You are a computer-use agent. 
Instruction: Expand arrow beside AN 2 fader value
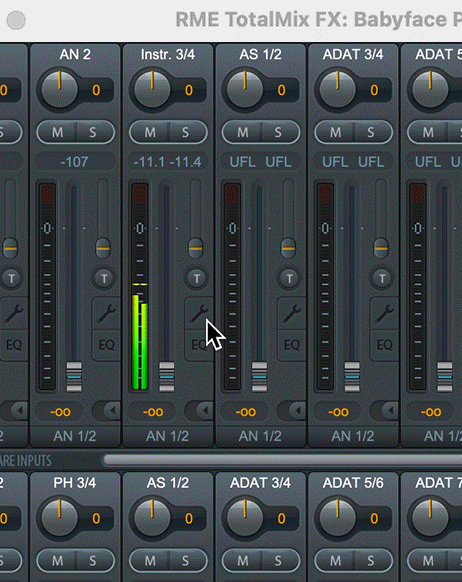(x=111, y=411)
